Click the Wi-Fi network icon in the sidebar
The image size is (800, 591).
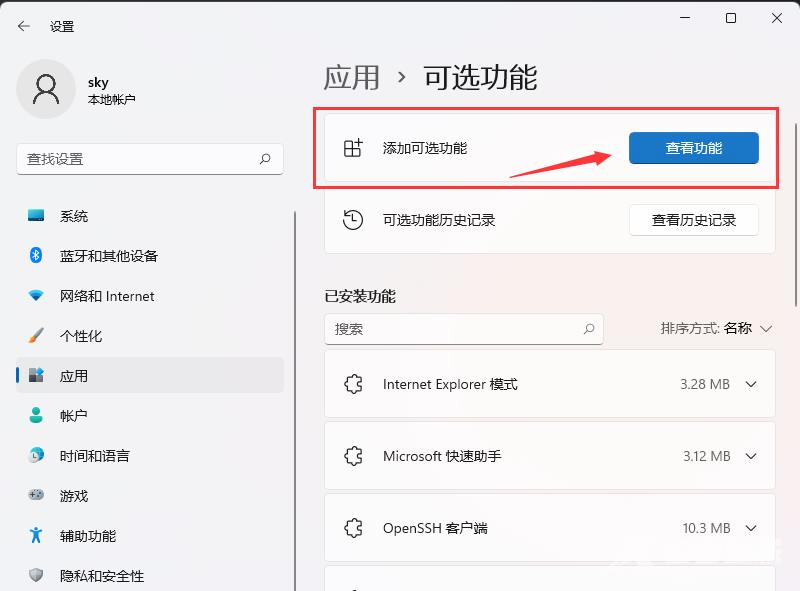[36, 296]
